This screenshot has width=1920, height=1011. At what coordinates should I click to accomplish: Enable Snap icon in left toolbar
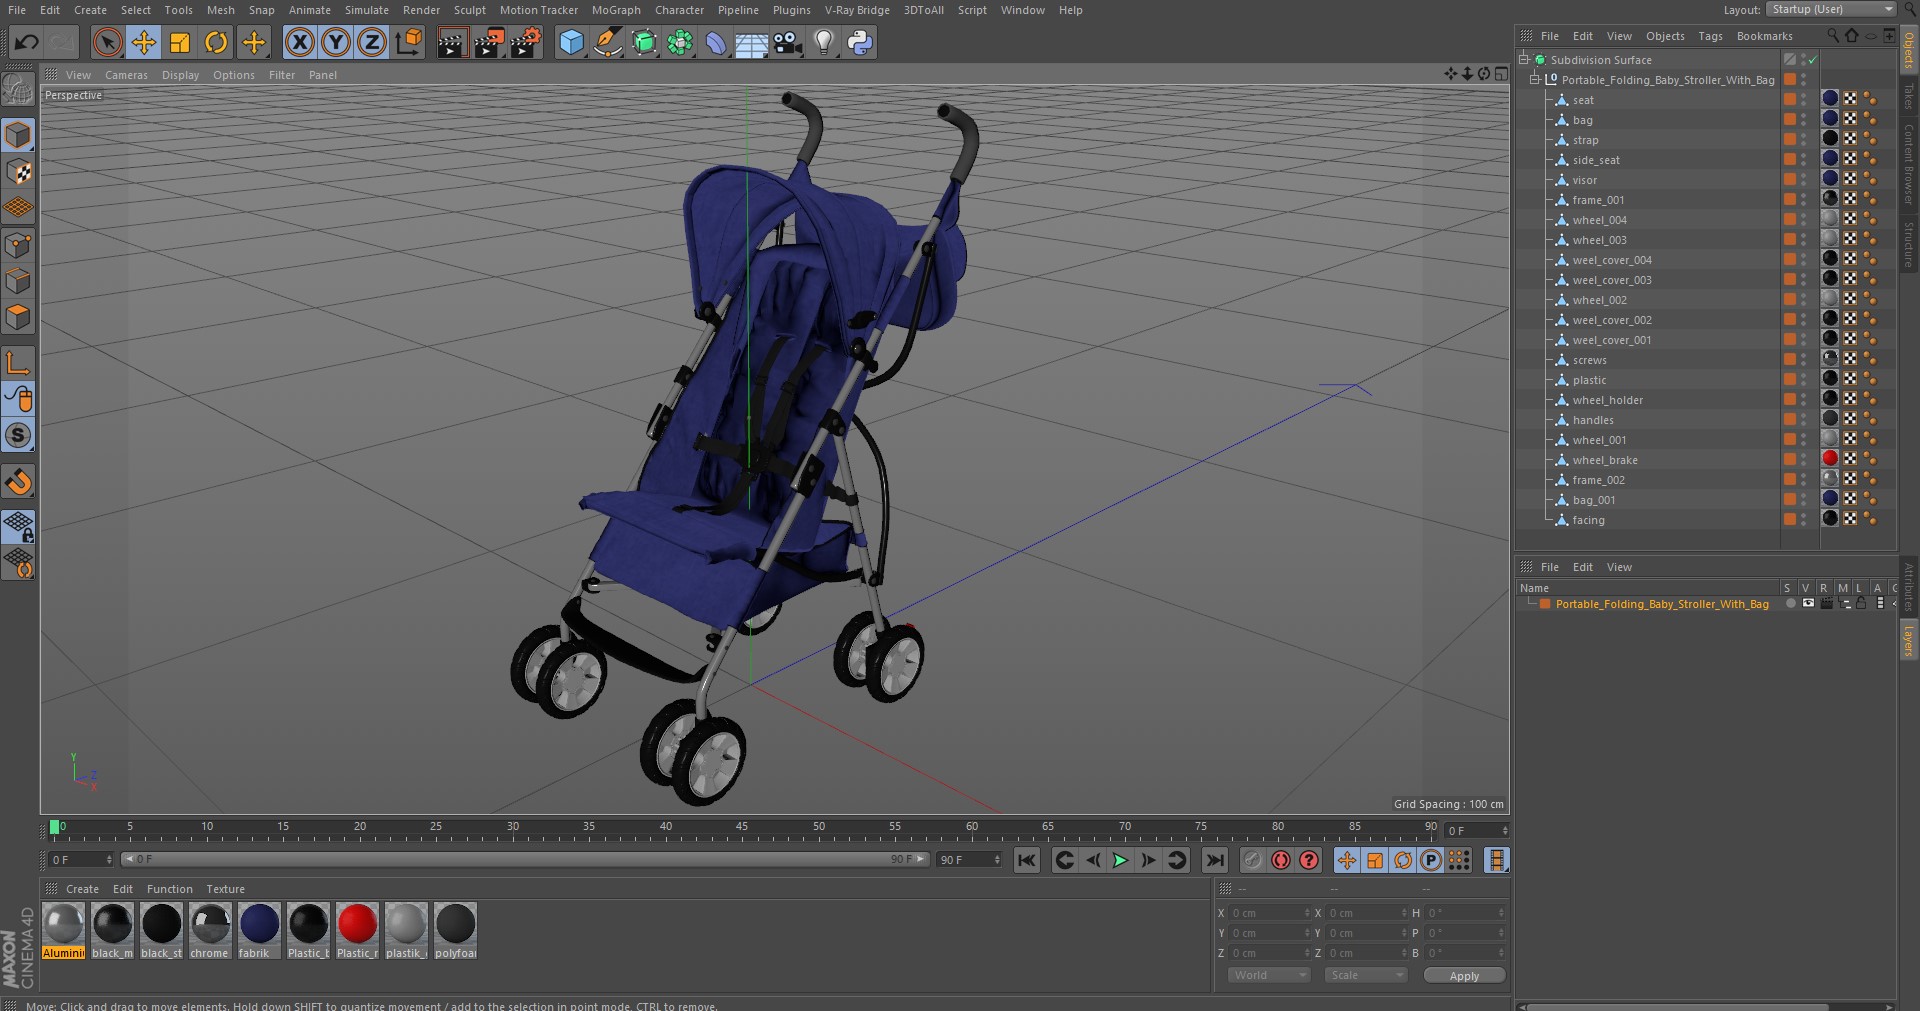click(x=18, y=483)
